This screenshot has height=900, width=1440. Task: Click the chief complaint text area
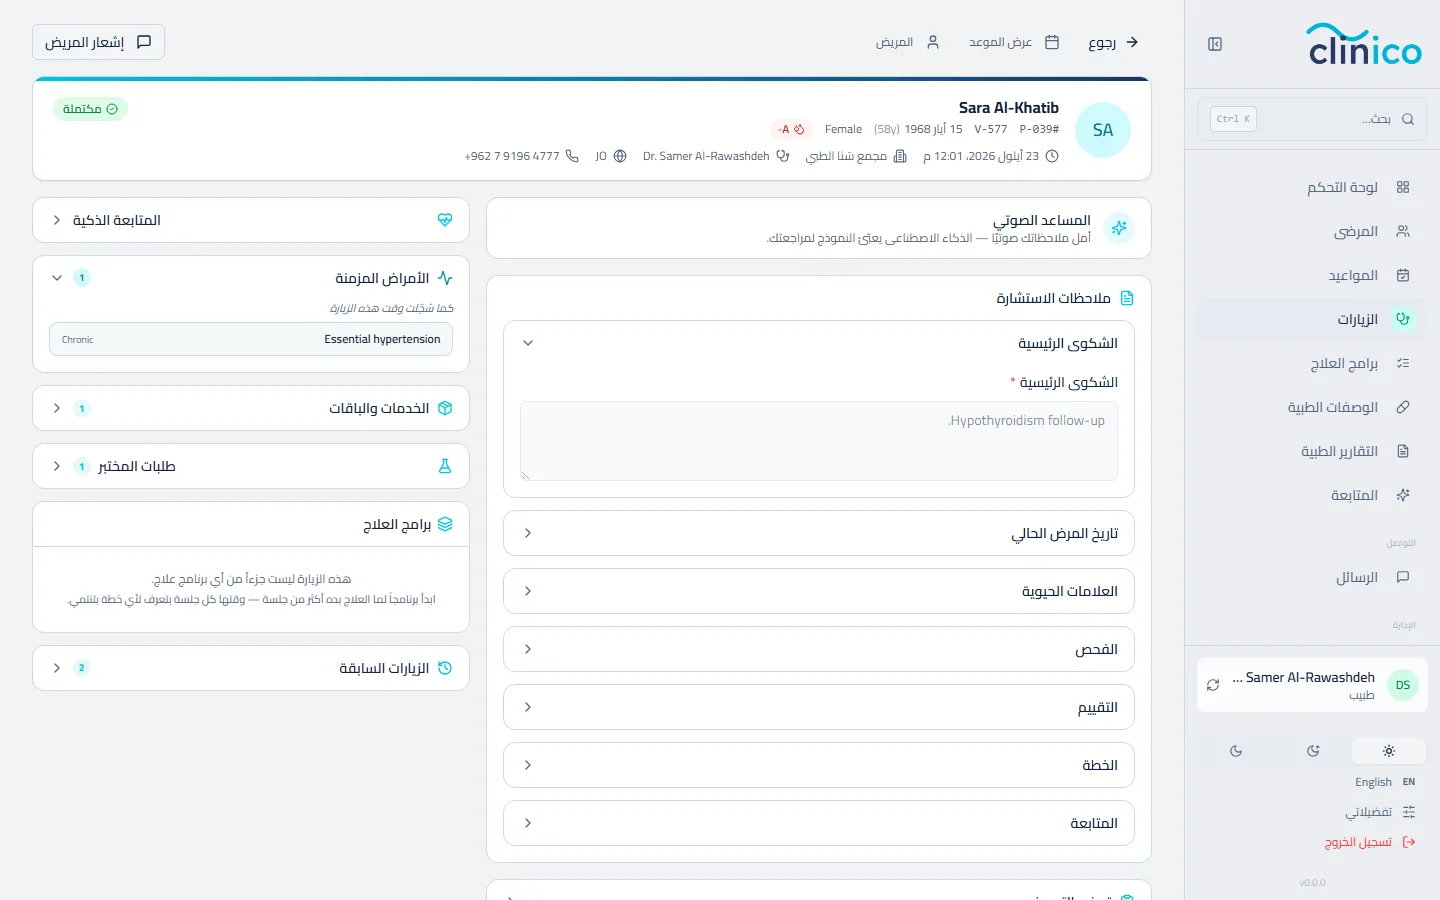(819, 441)
